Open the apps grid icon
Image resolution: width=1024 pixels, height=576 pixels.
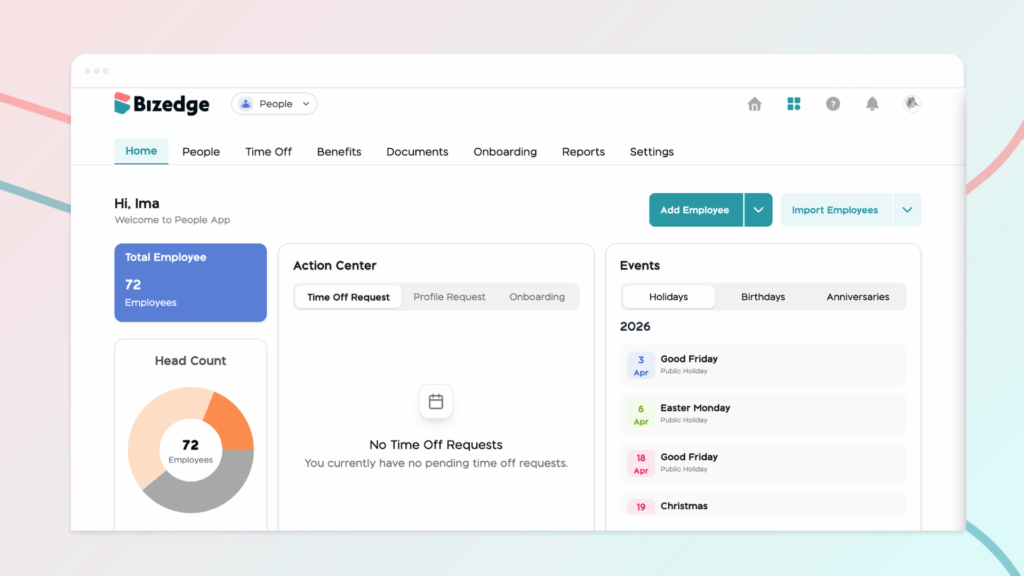(794, 104)
